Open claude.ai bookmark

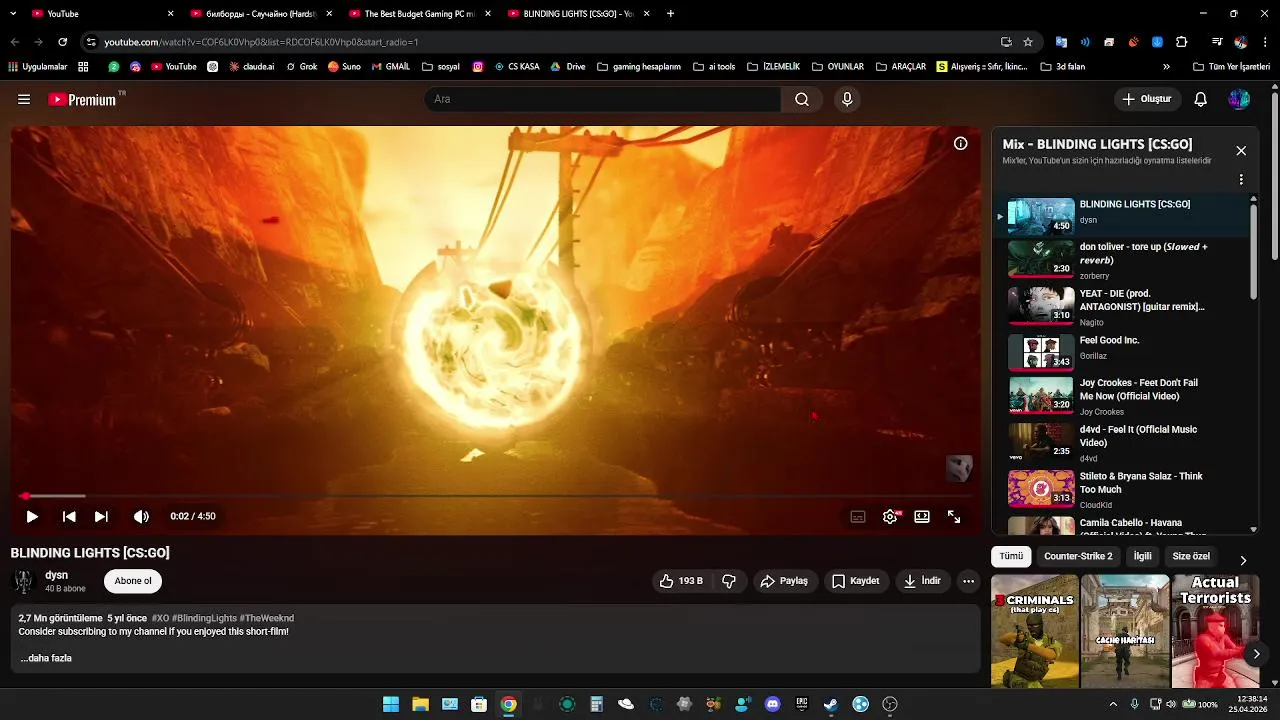point(251,67)
